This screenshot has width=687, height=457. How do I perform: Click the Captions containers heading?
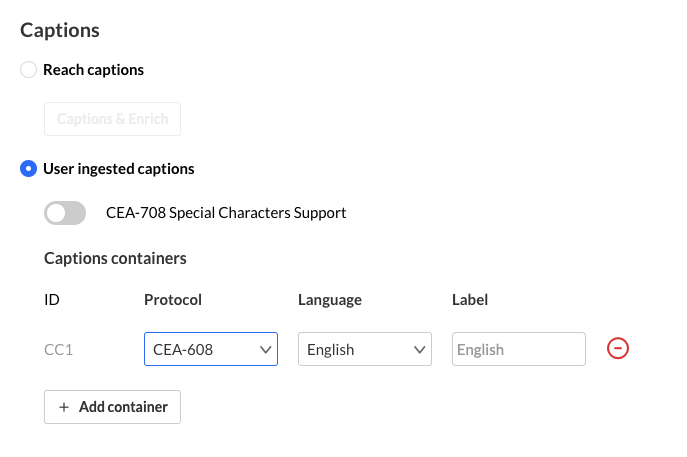click(115, 258)
